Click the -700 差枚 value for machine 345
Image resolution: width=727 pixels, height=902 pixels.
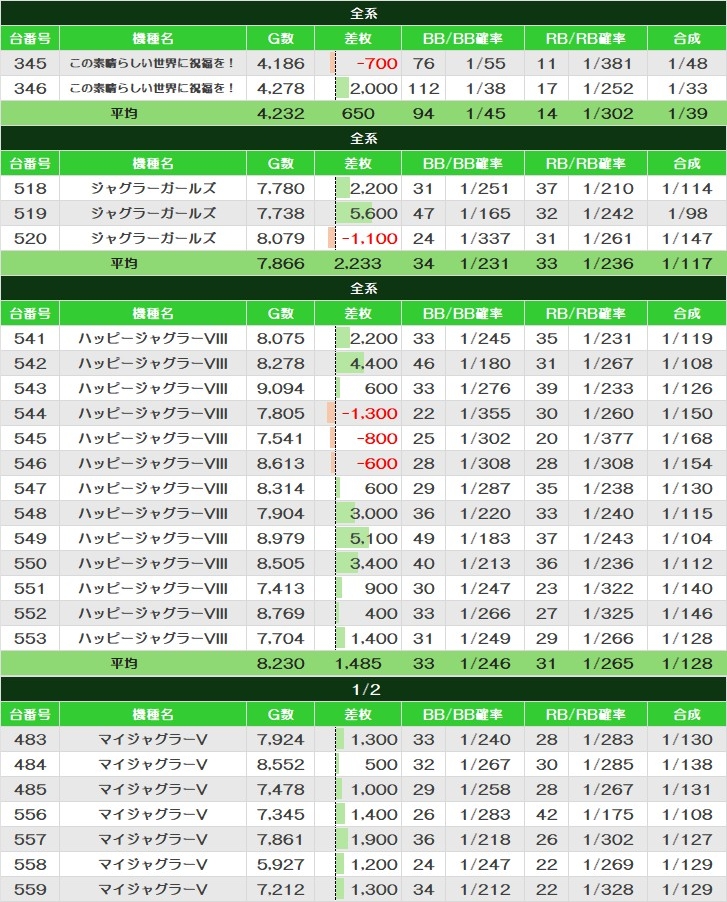click(377, 63)
